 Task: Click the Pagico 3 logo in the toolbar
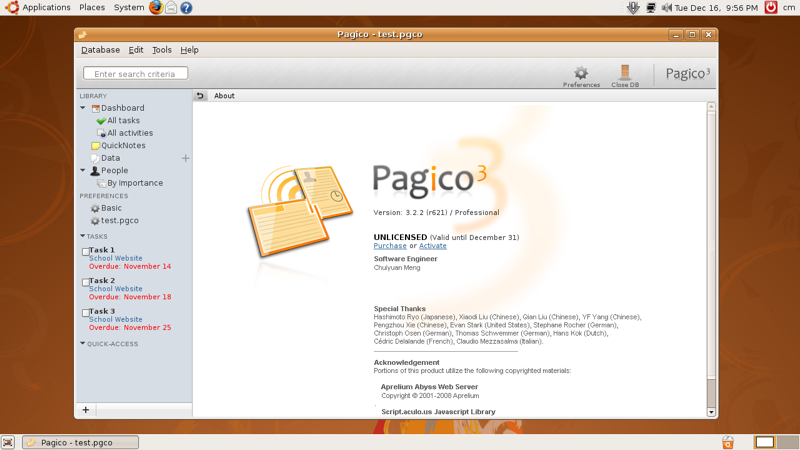tap(687, 73)
